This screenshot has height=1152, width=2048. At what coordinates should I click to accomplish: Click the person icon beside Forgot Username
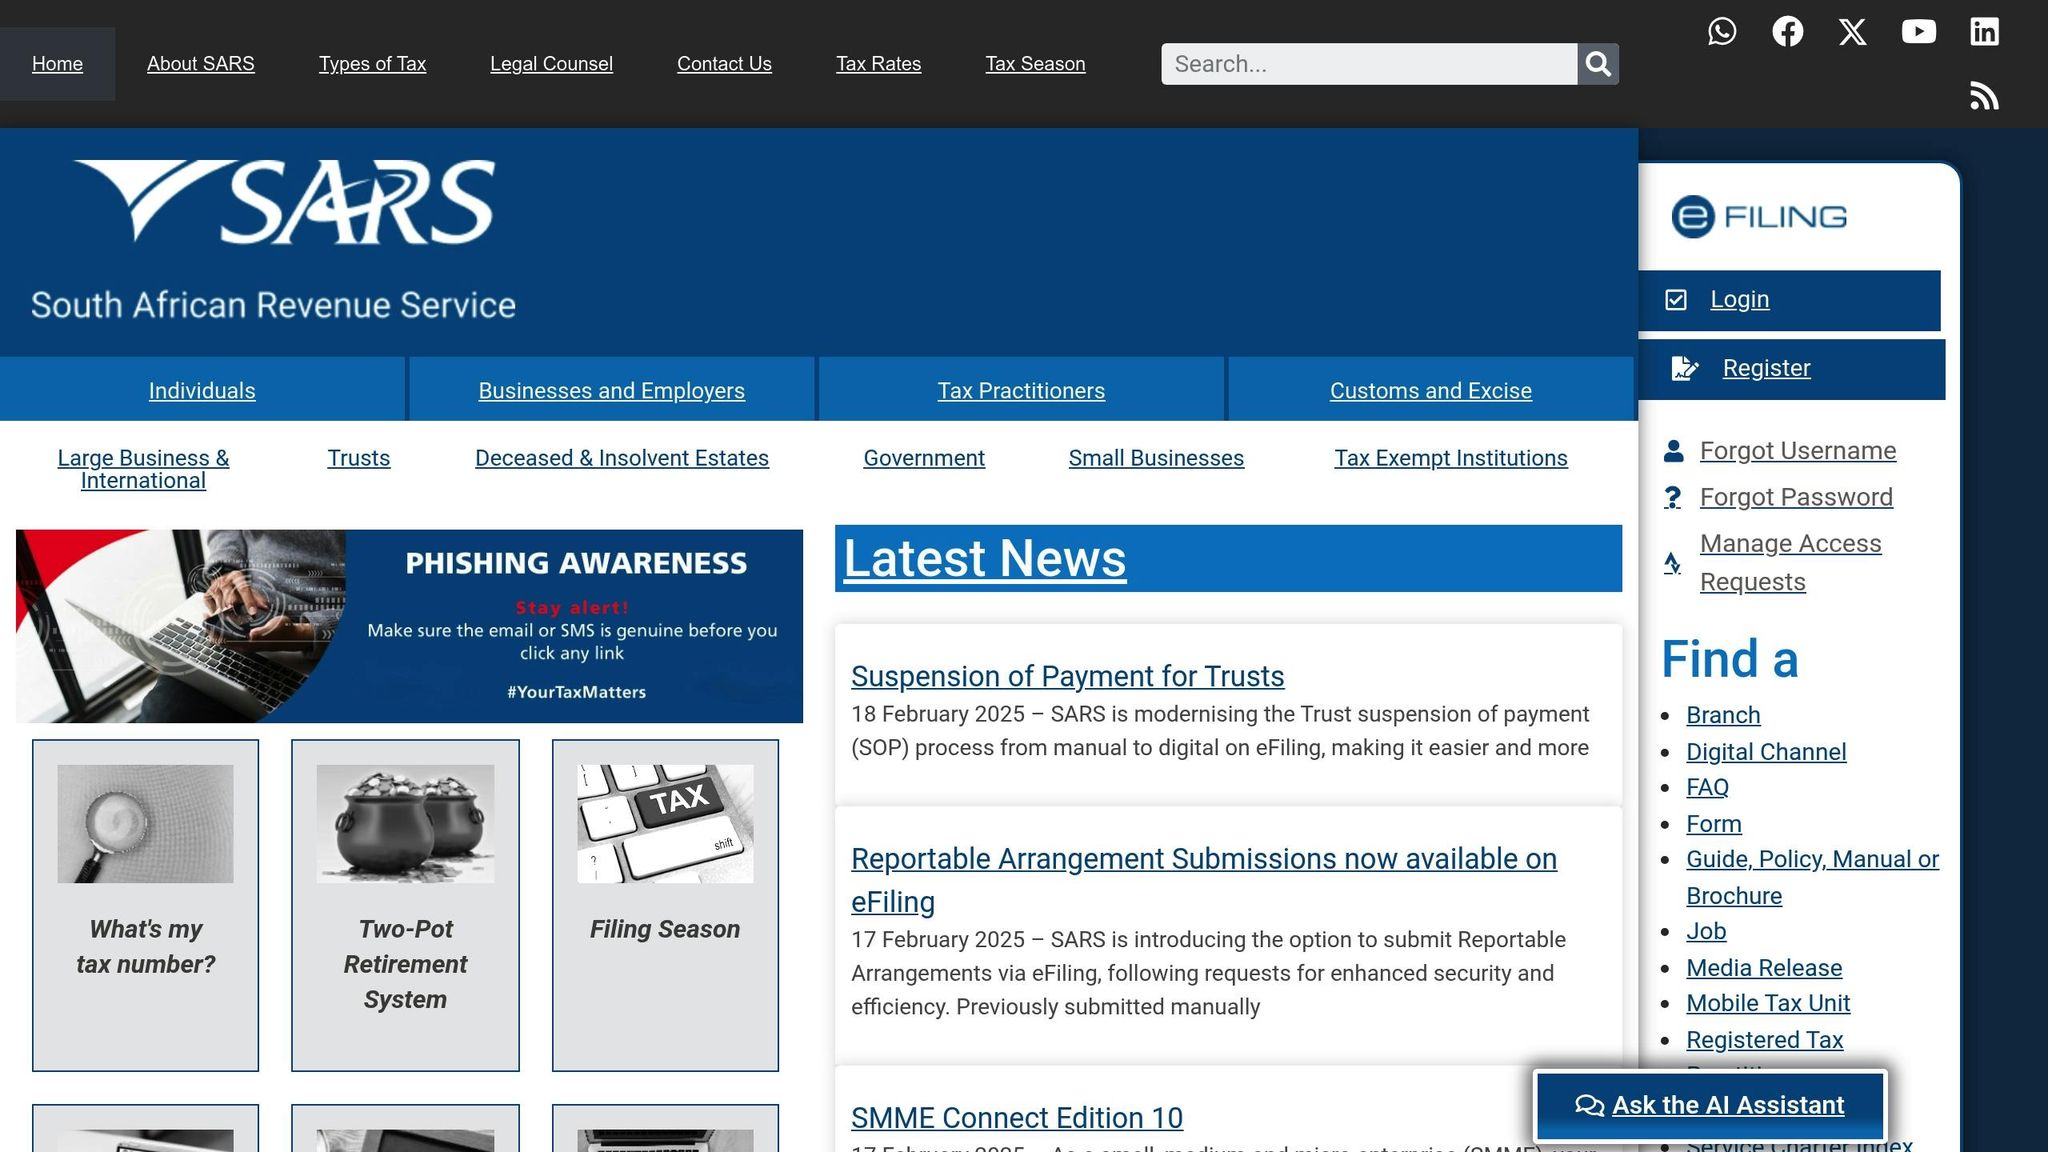pos(1673,451)
